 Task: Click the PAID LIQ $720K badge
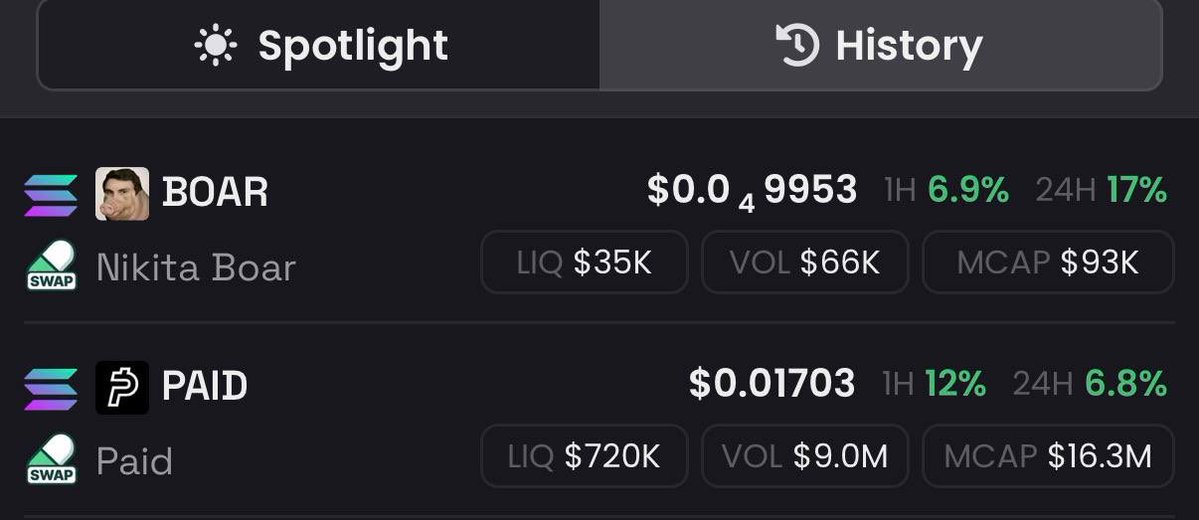584,456
